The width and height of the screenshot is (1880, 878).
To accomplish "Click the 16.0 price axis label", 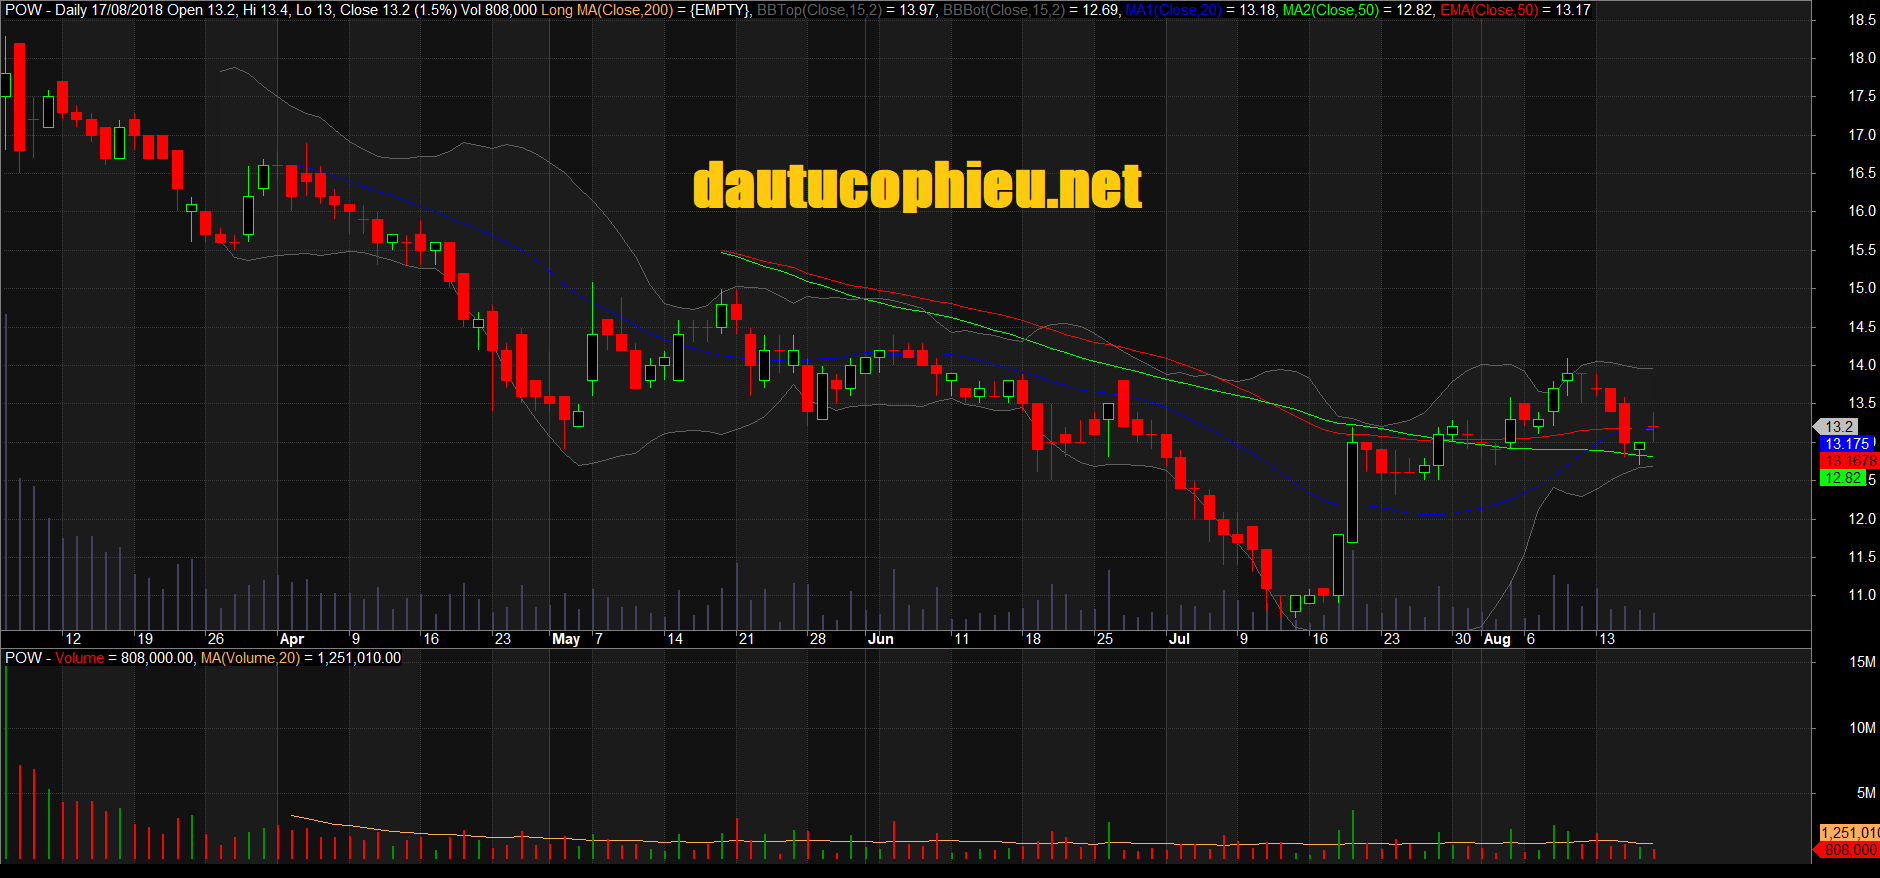I will click(x=1862, y=211).
